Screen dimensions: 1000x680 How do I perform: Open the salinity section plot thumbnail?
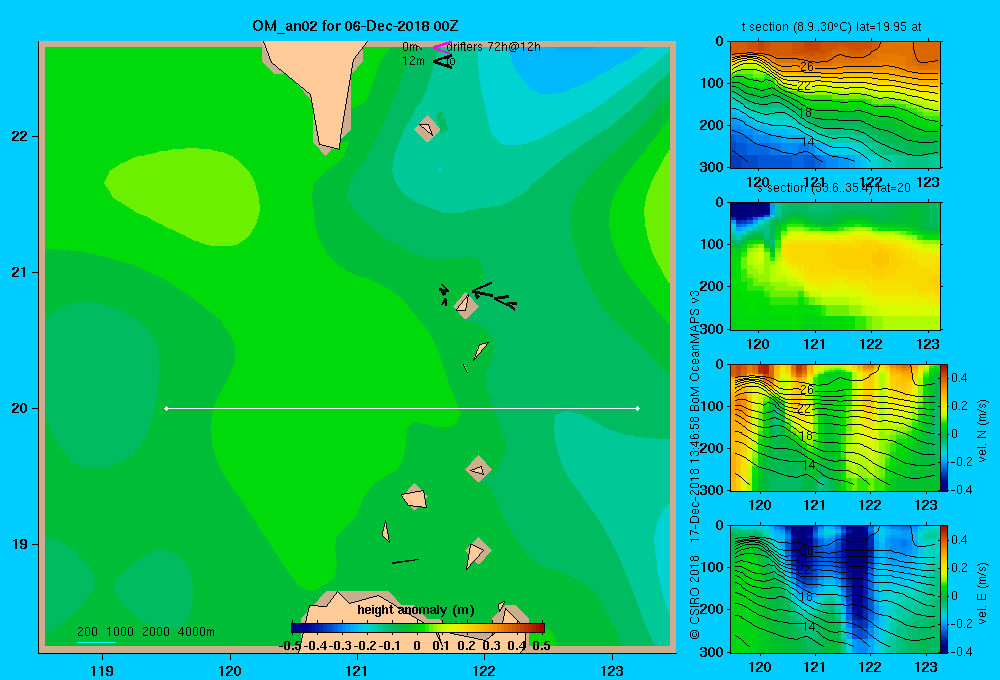point(835,266)
